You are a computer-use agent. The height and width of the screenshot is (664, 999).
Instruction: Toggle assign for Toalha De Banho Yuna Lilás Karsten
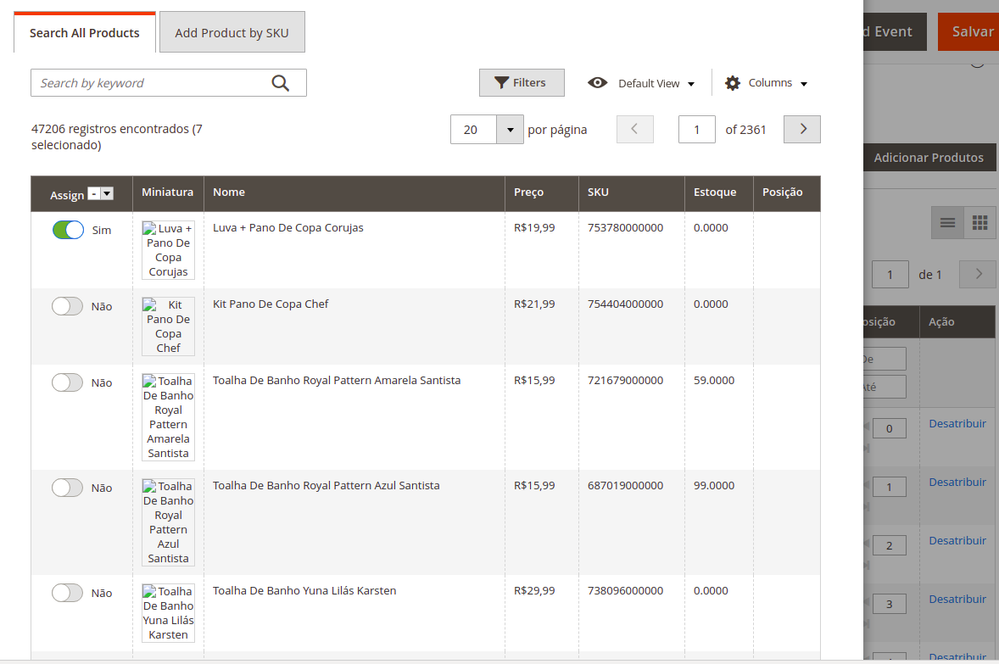click(68, 593)
